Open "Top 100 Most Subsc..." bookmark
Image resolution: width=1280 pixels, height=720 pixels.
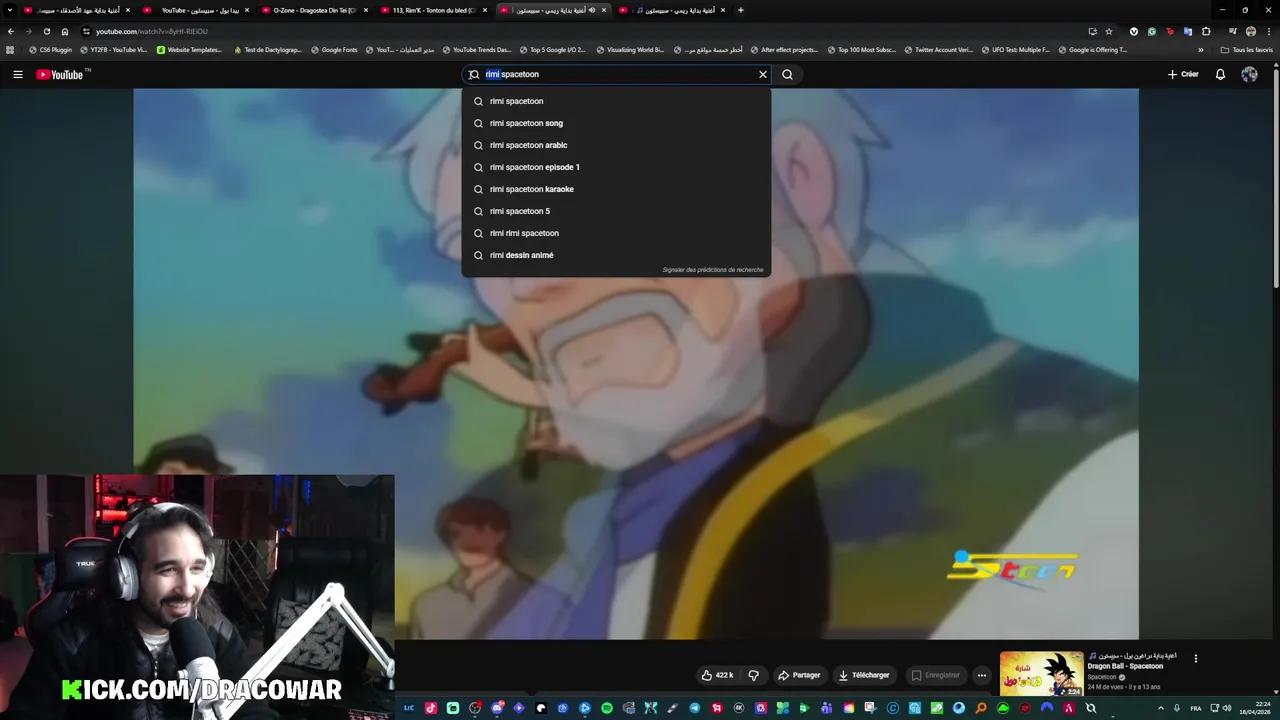(x=861, y=49)
